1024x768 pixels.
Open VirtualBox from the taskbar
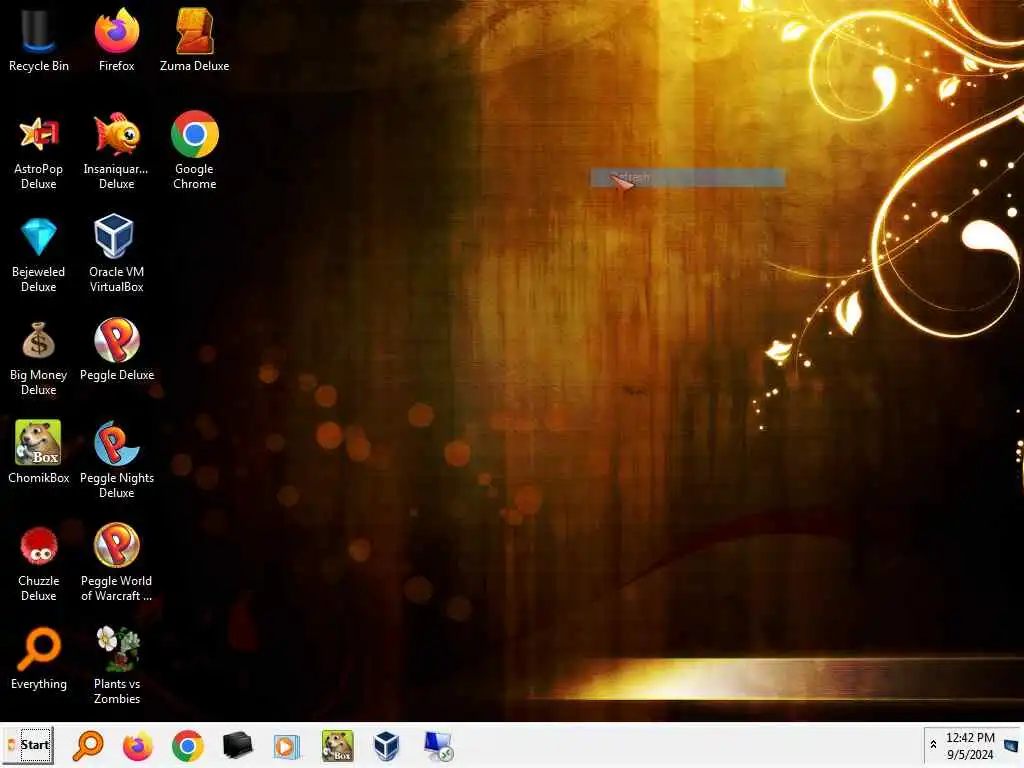[387, 746]
